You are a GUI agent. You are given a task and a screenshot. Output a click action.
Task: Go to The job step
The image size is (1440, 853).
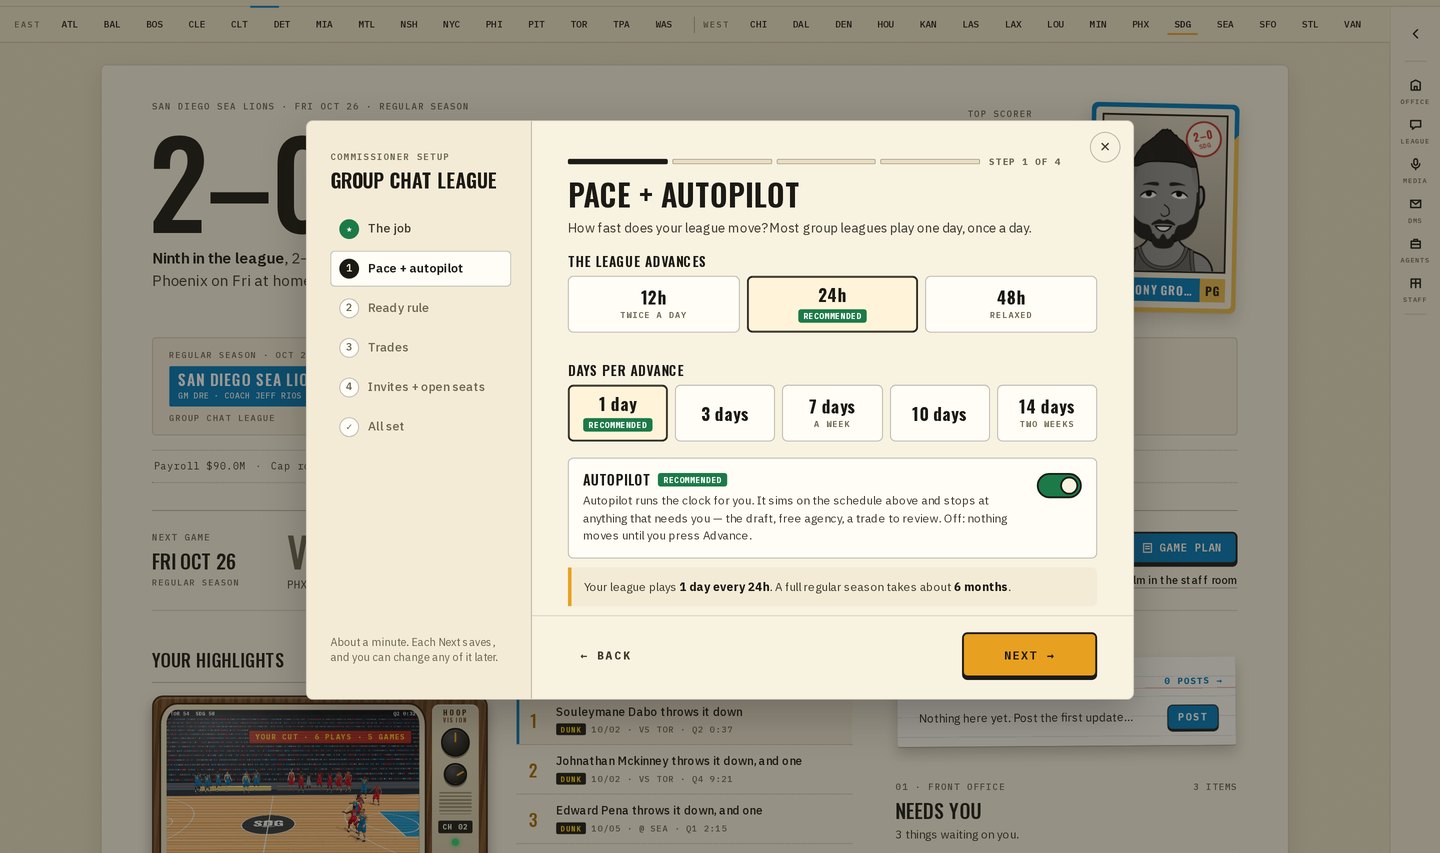point(421,229)
